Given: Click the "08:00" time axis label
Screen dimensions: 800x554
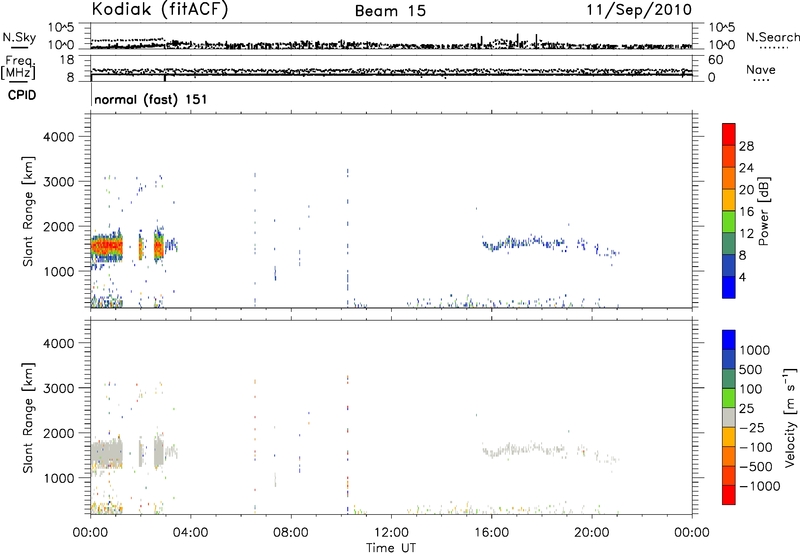Looking at the screenshot, I should [x=291, y=533].
